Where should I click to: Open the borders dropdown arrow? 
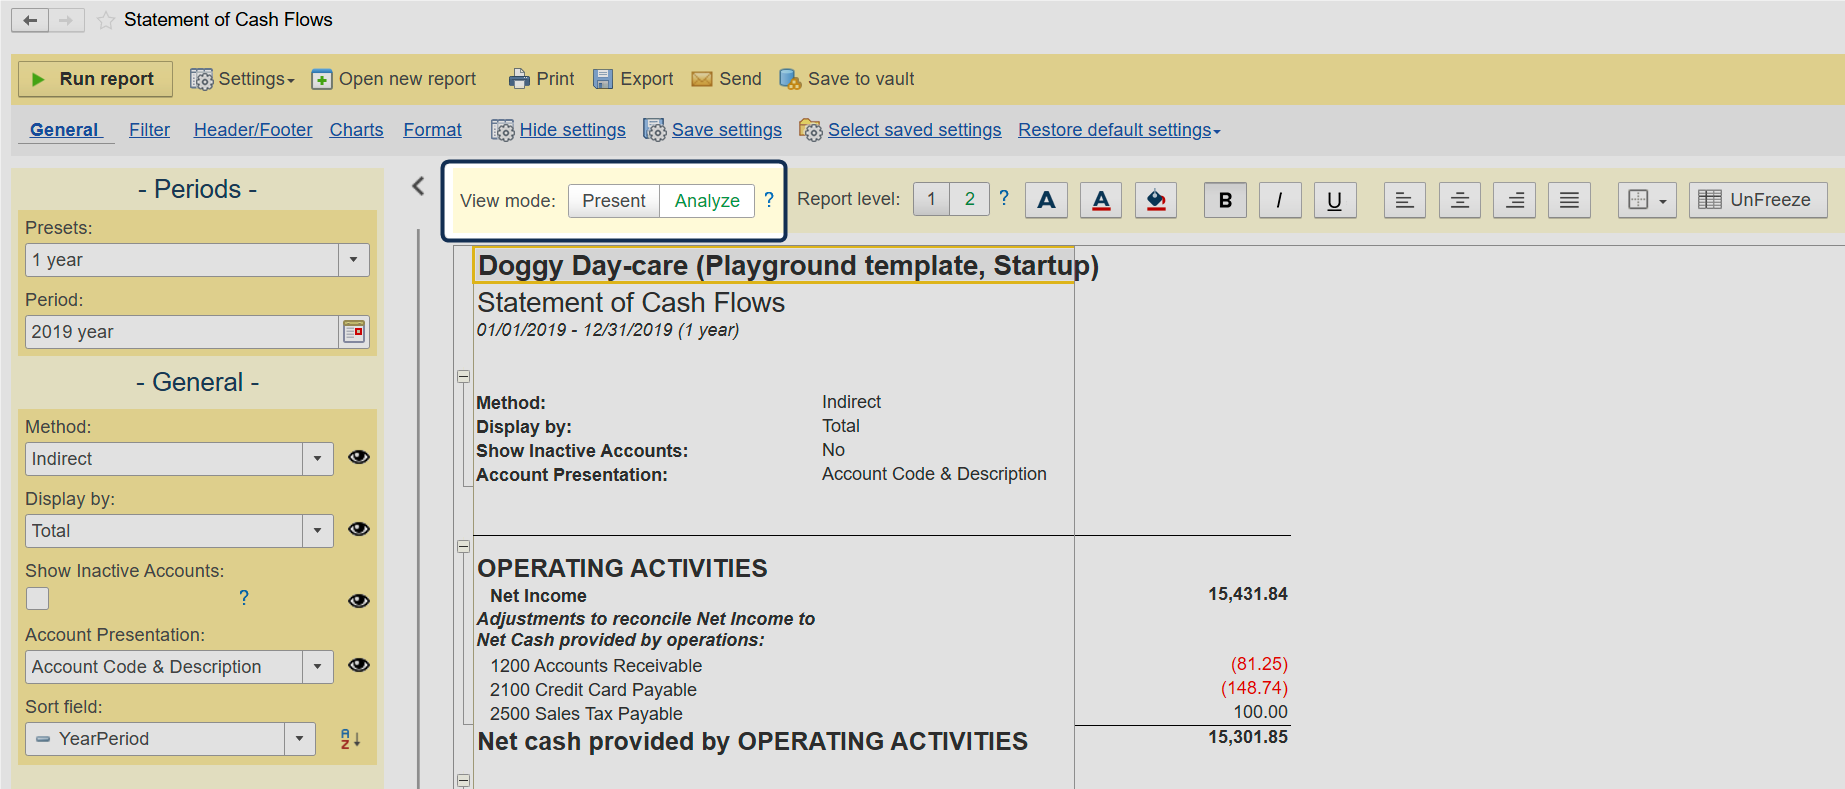1662,201
